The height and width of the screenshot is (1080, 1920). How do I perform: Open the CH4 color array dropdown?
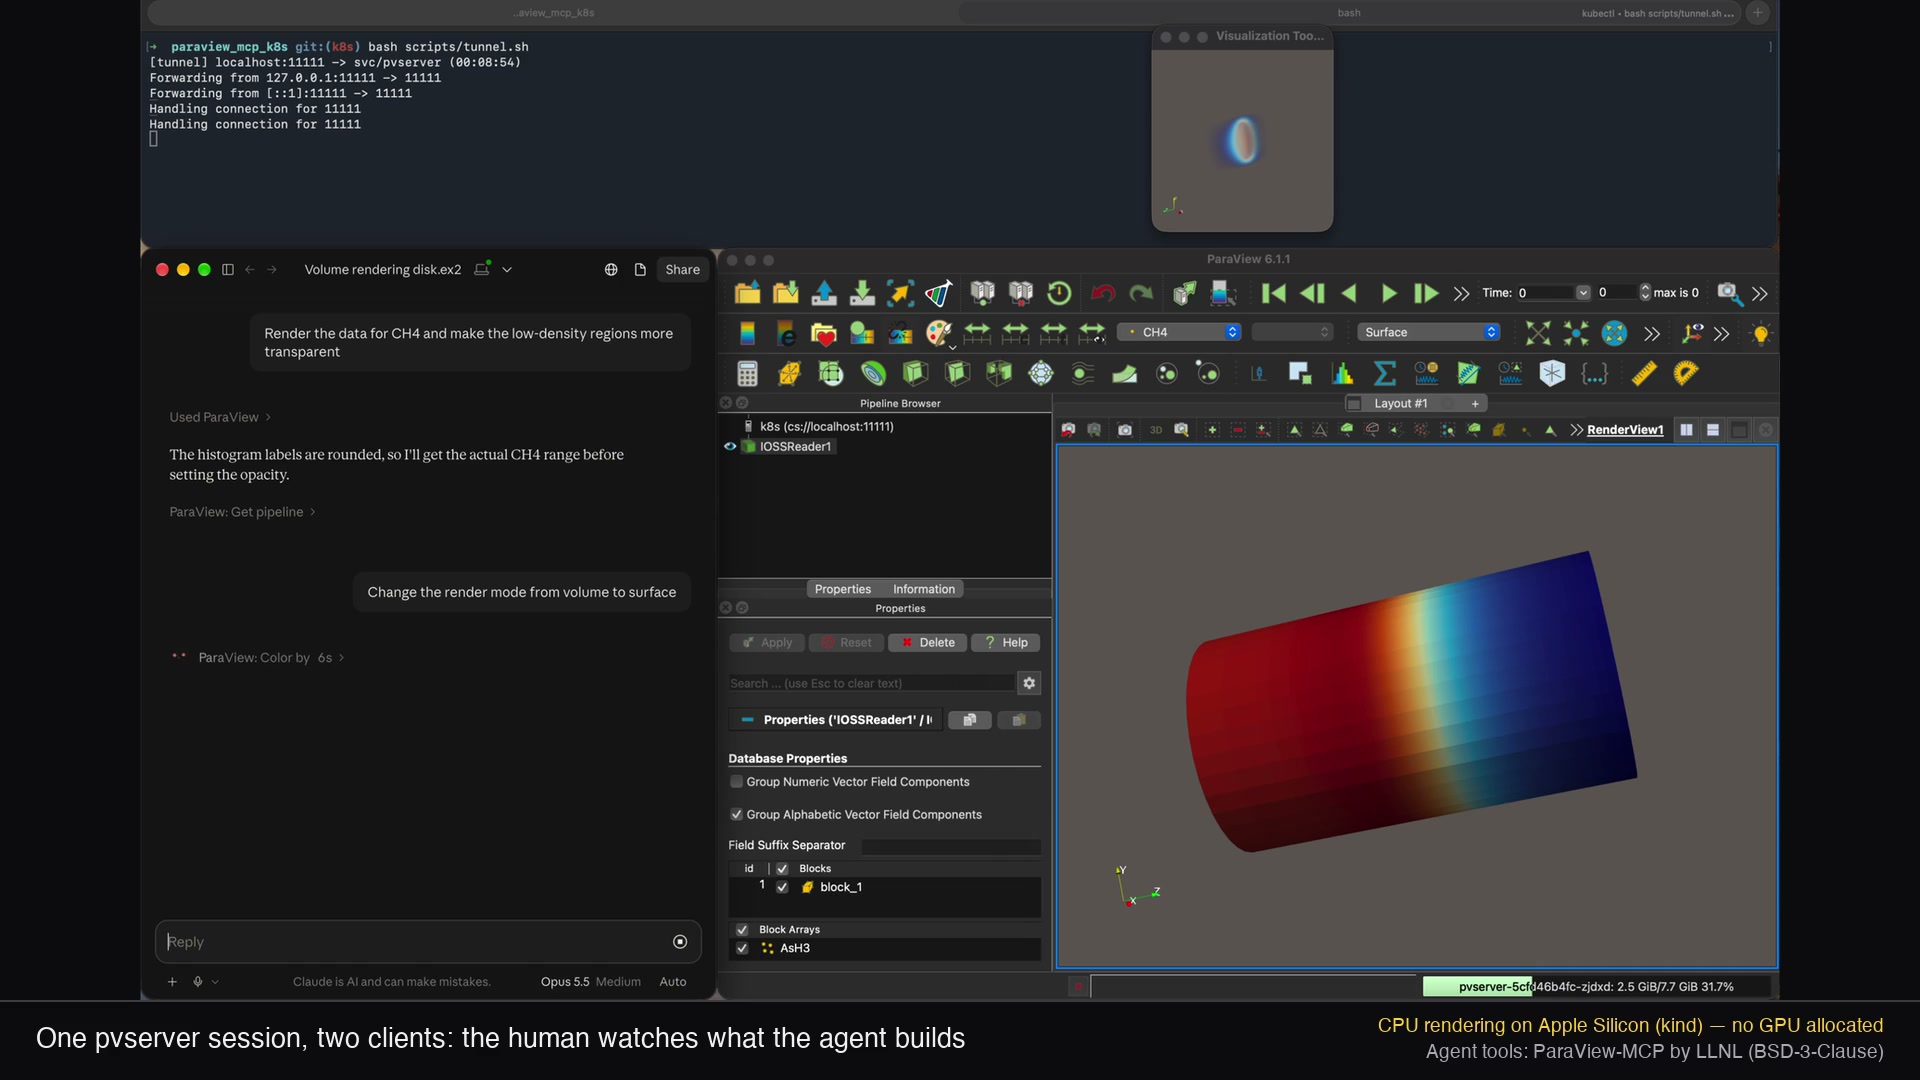pyautogui.click(x=1179, y=332)
